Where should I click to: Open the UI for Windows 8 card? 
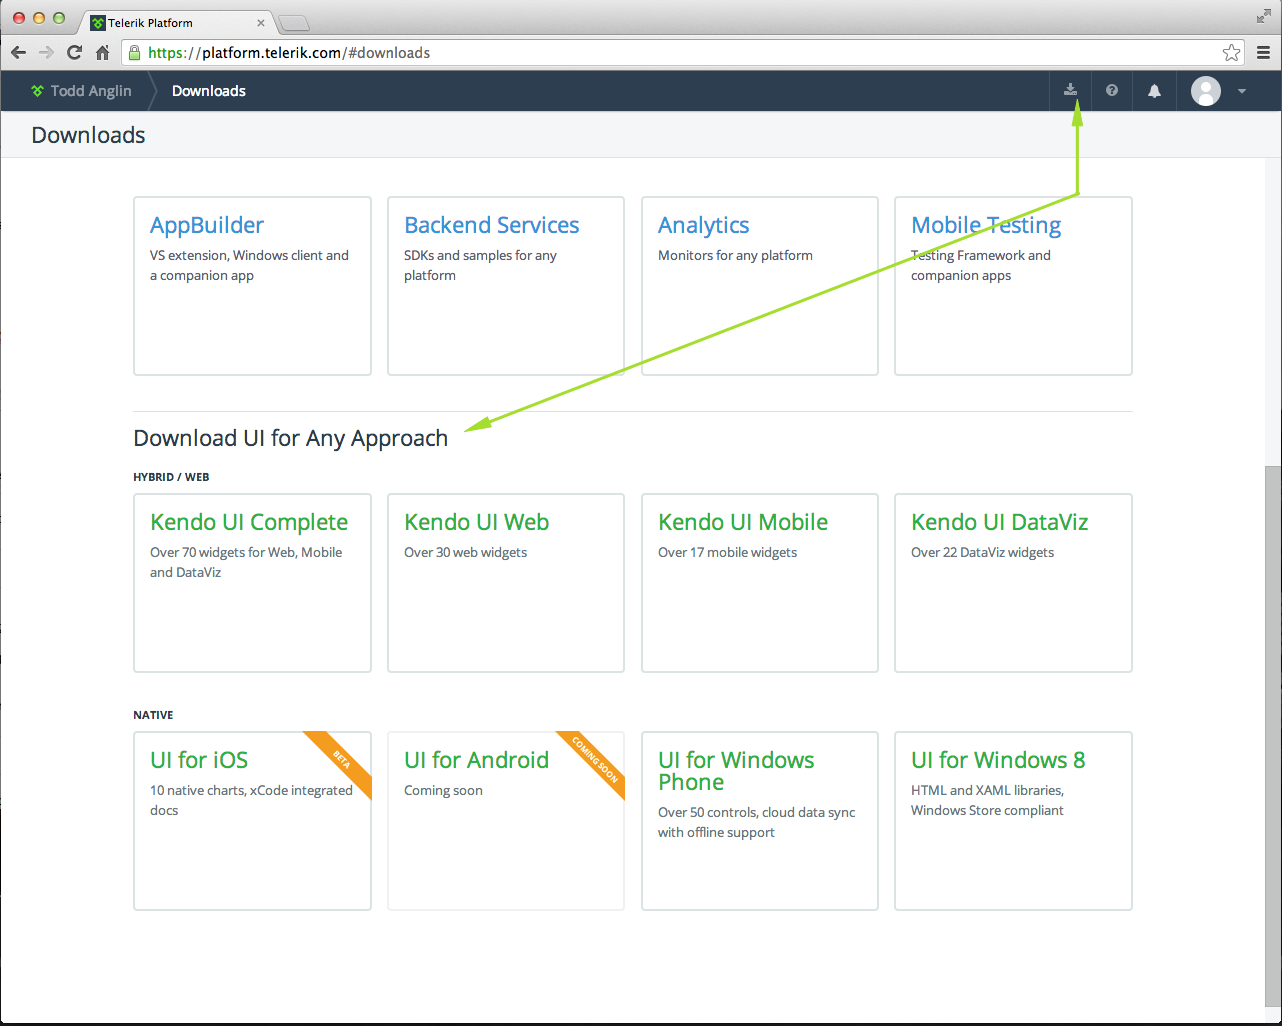click(1013, 821)
